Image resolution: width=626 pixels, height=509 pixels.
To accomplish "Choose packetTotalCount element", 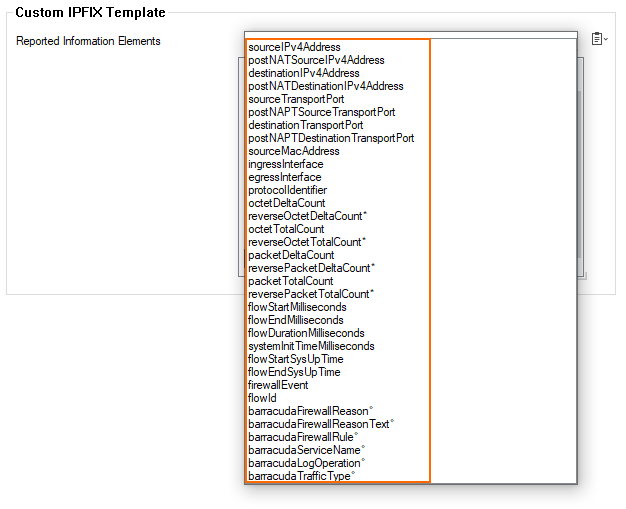I will coord(290,281).
